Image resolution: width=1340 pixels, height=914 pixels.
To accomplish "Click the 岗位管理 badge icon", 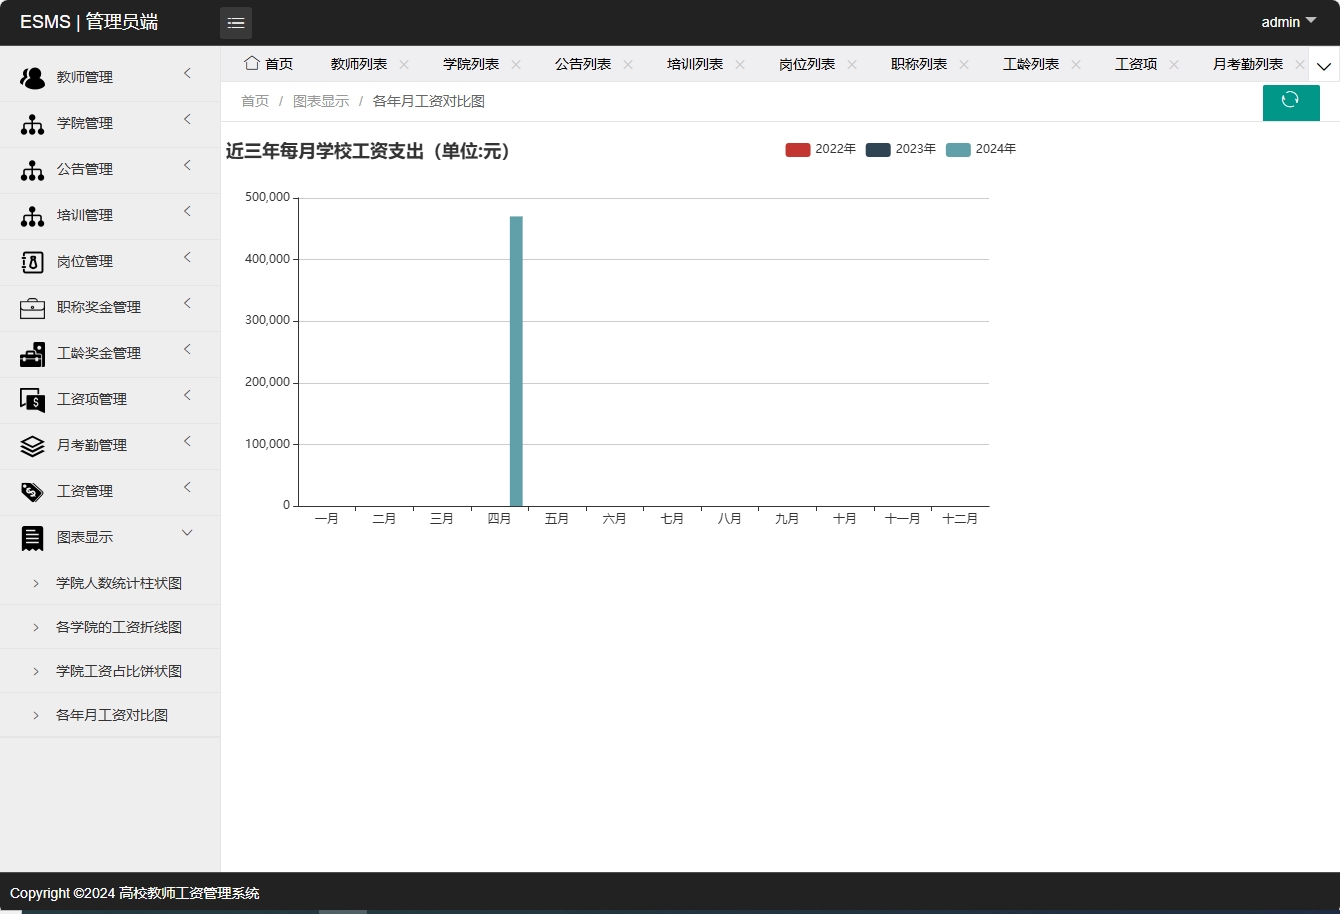I will coord(32,261).
